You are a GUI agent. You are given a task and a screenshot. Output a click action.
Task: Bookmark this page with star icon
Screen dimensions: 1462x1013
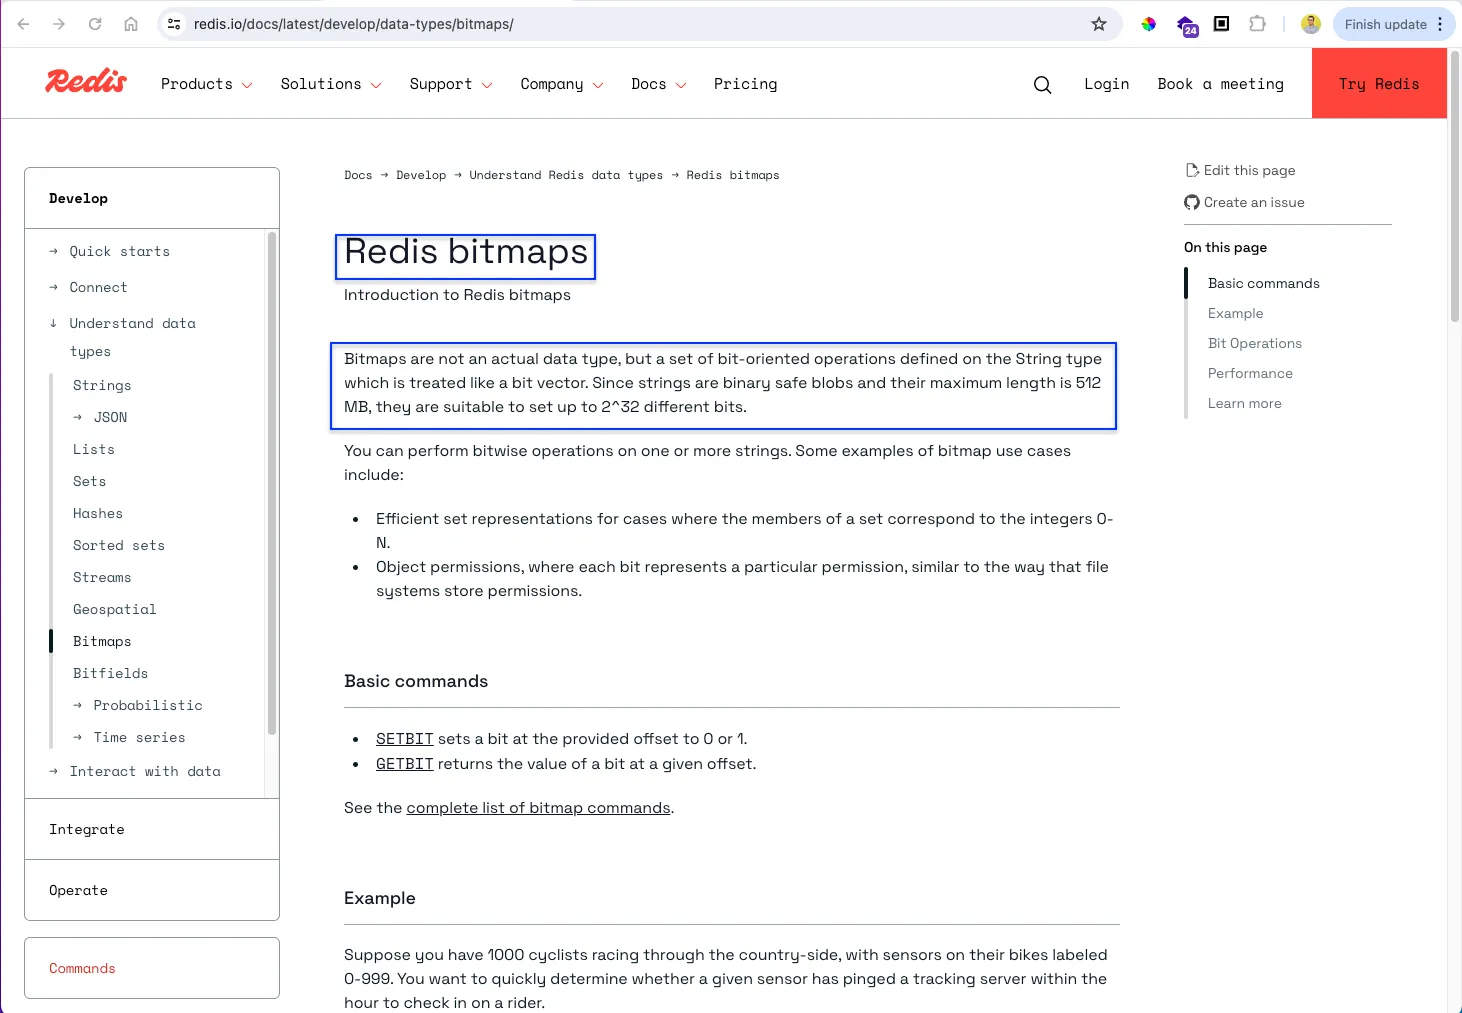pyautogui.click(x=1099, y=24)
